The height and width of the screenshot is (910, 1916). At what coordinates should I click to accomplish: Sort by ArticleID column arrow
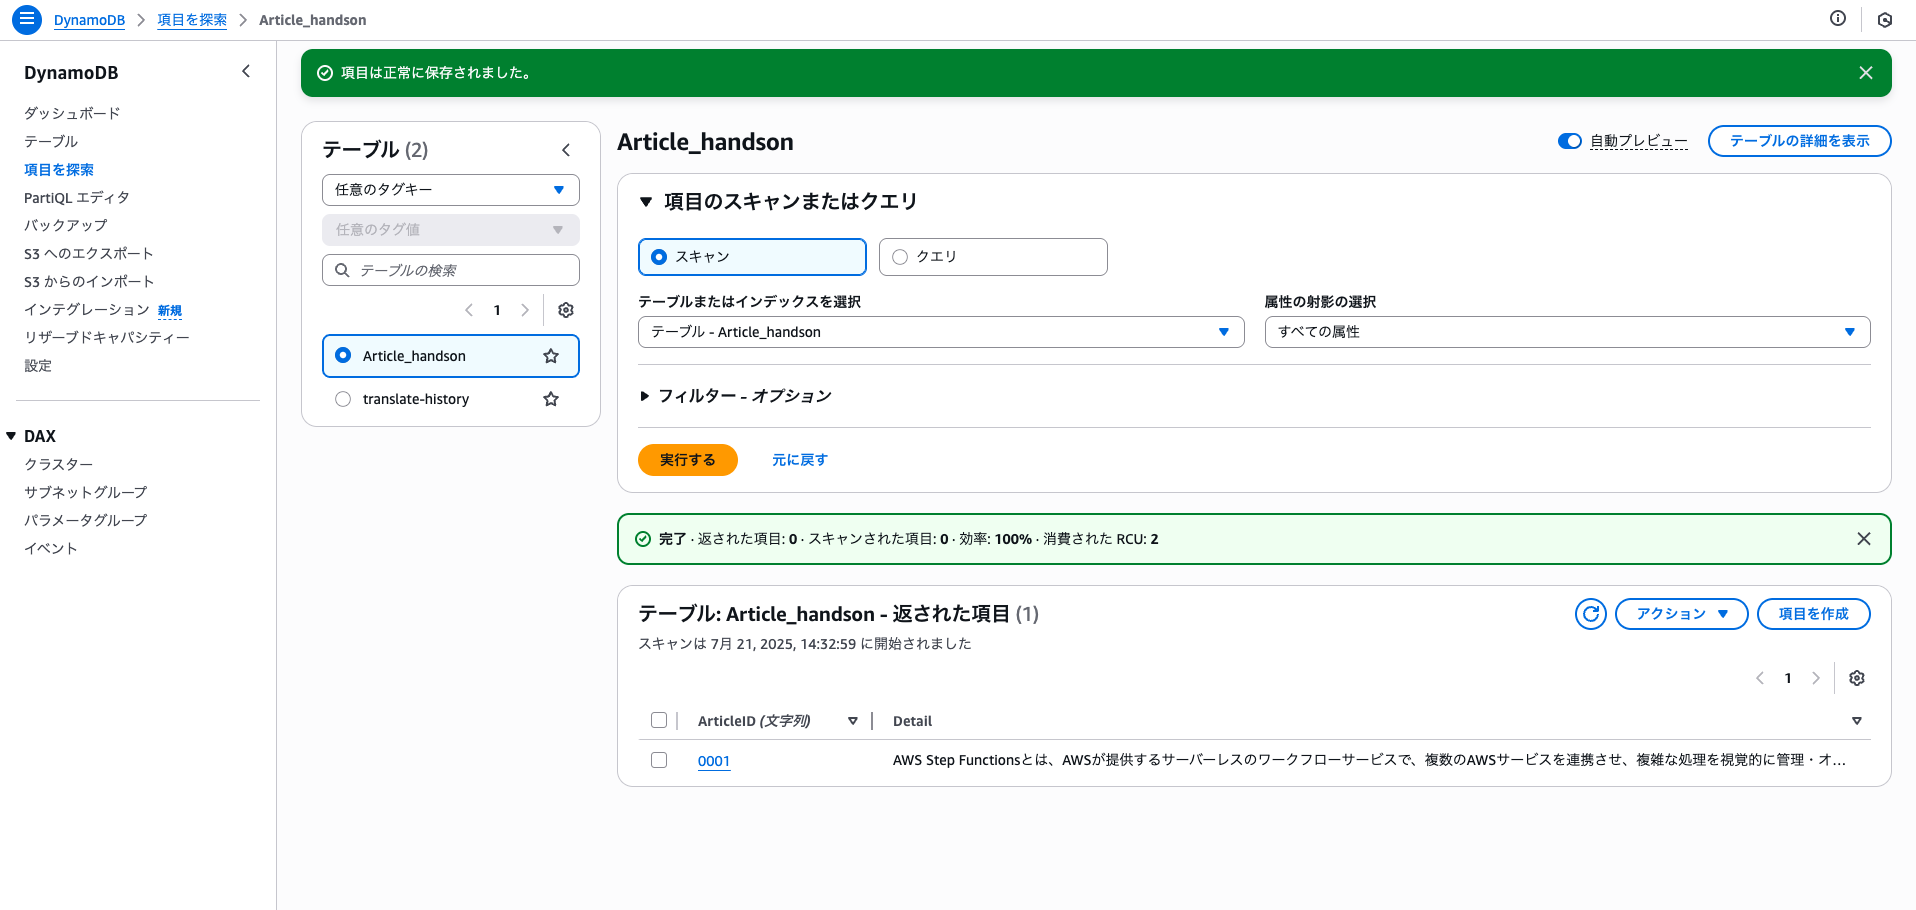point(853,721)
